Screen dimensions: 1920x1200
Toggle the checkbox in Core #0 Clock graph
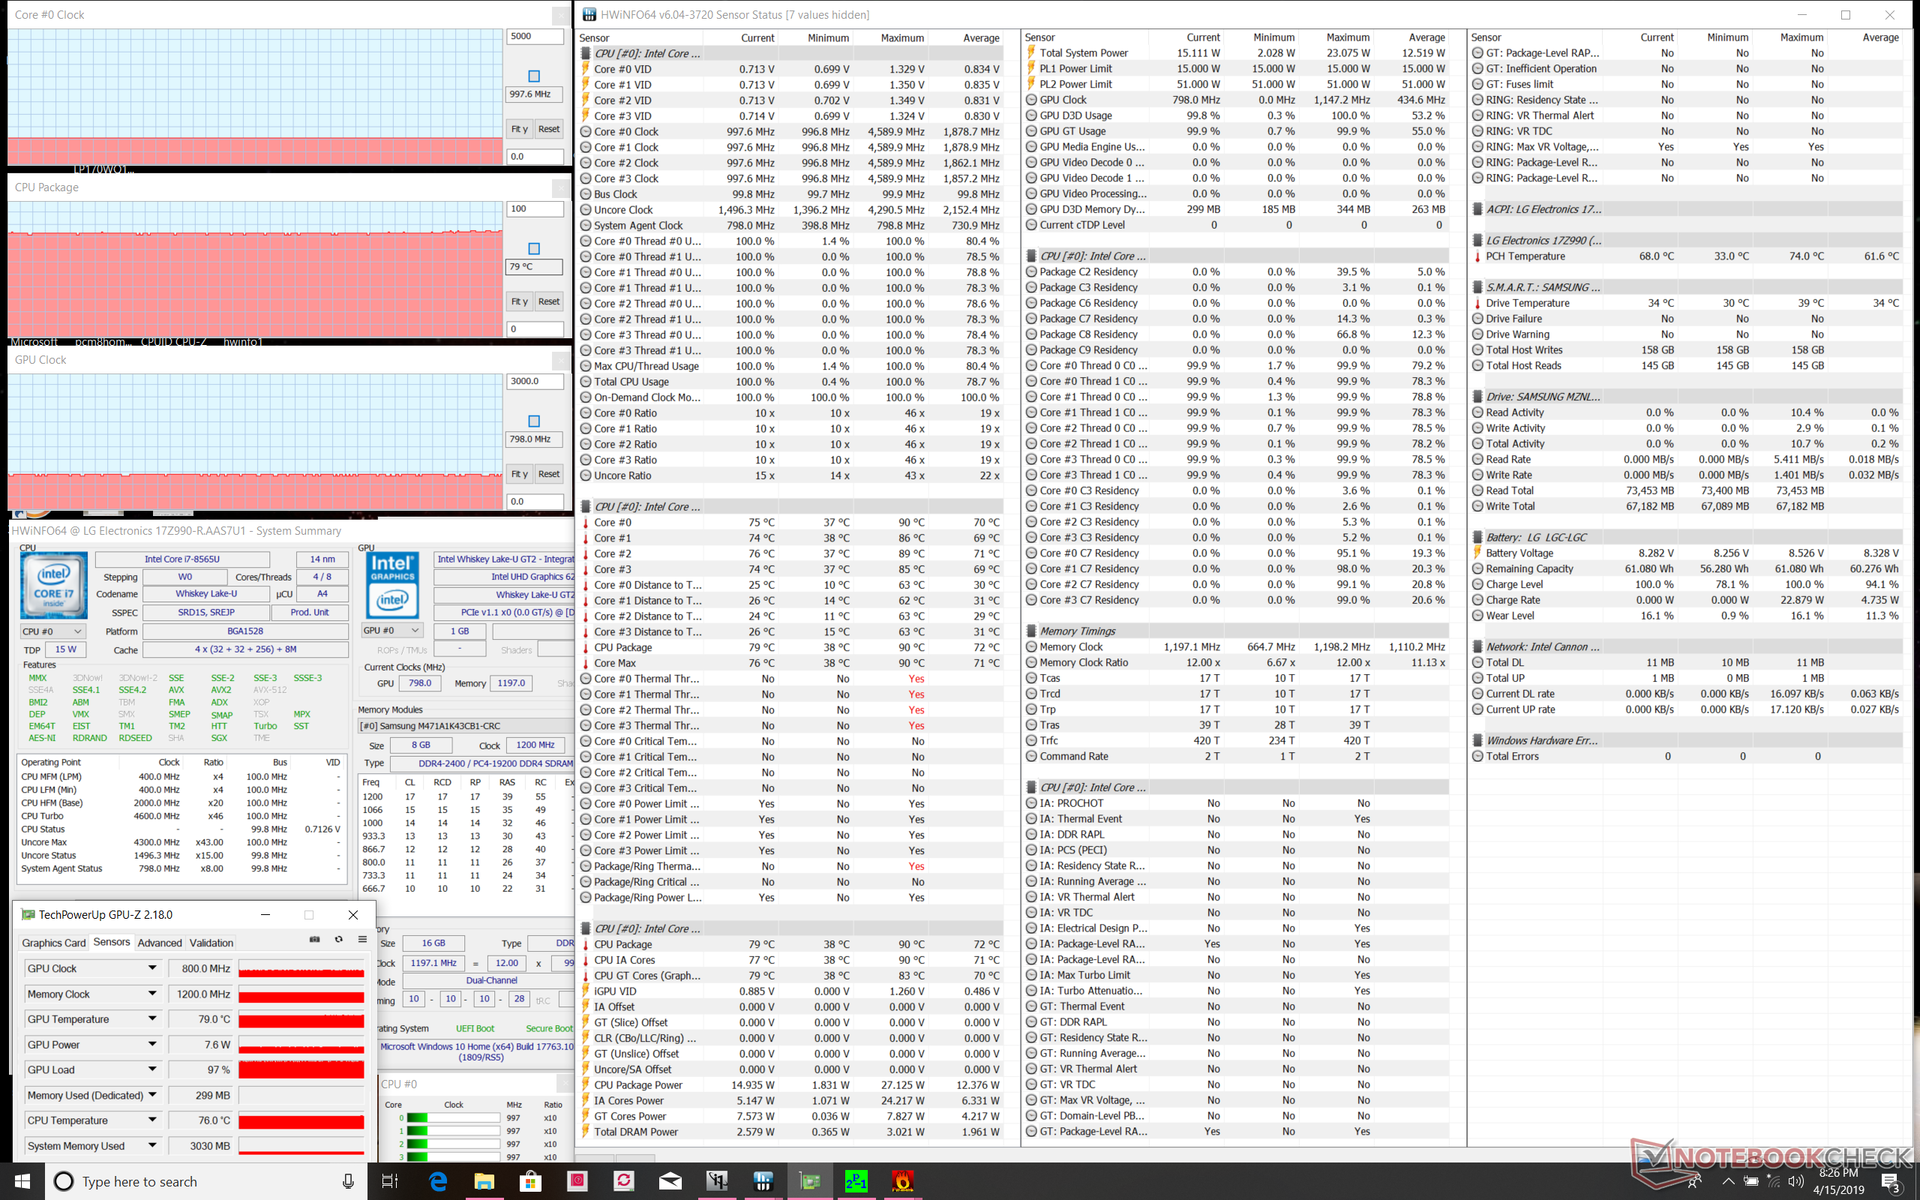pos(534,76)
